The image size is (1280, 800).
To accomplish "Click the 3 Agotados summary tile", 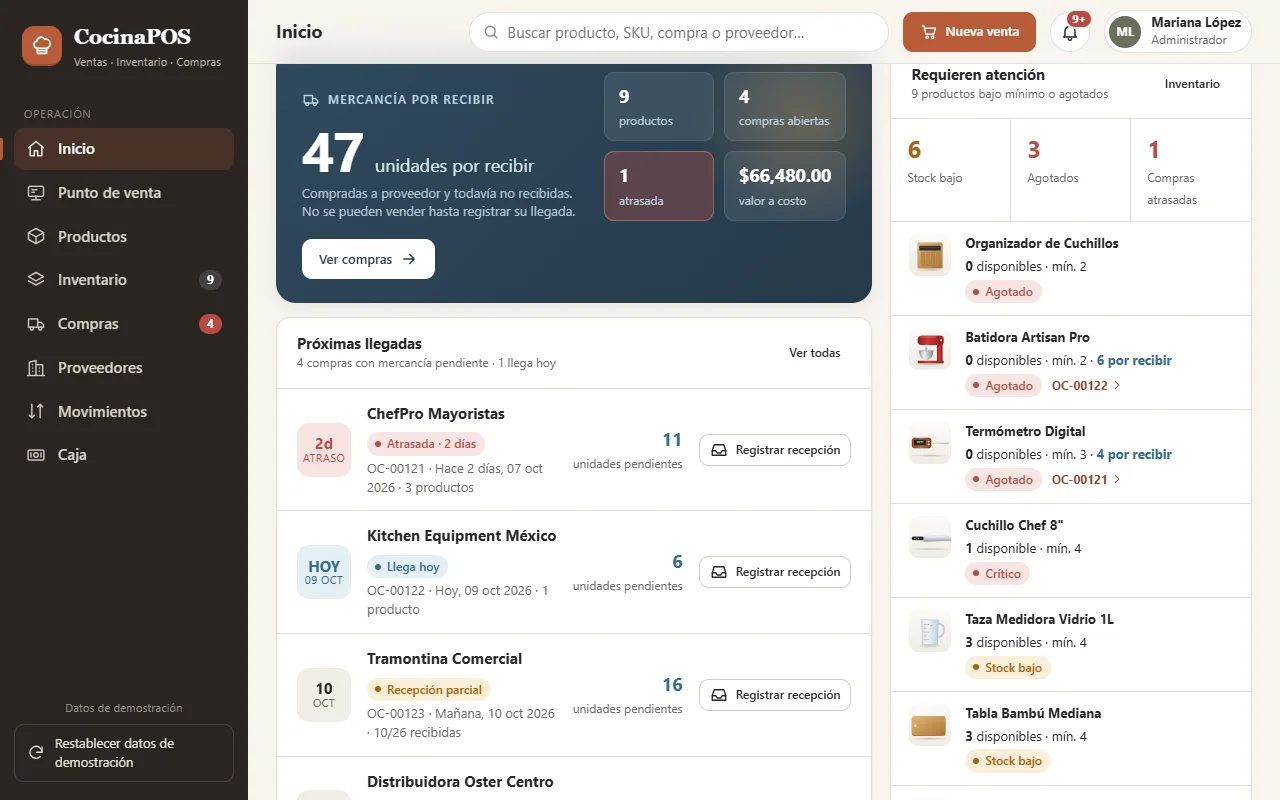I will pos(1070,169).
